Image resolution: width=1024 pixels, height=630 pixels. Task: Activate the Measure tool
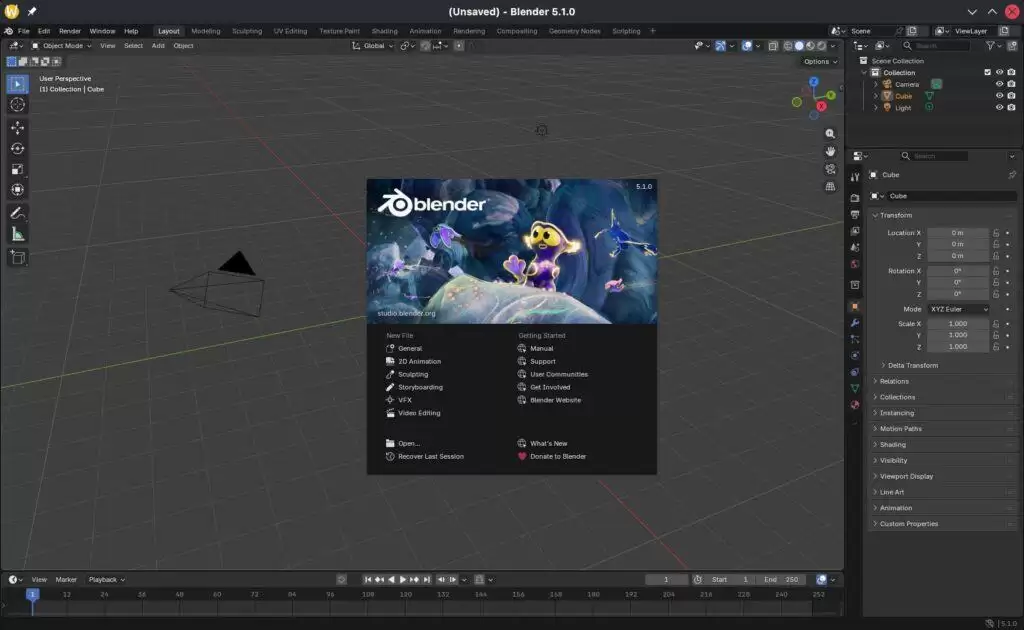pyautogui.click(x=17, y=233)
